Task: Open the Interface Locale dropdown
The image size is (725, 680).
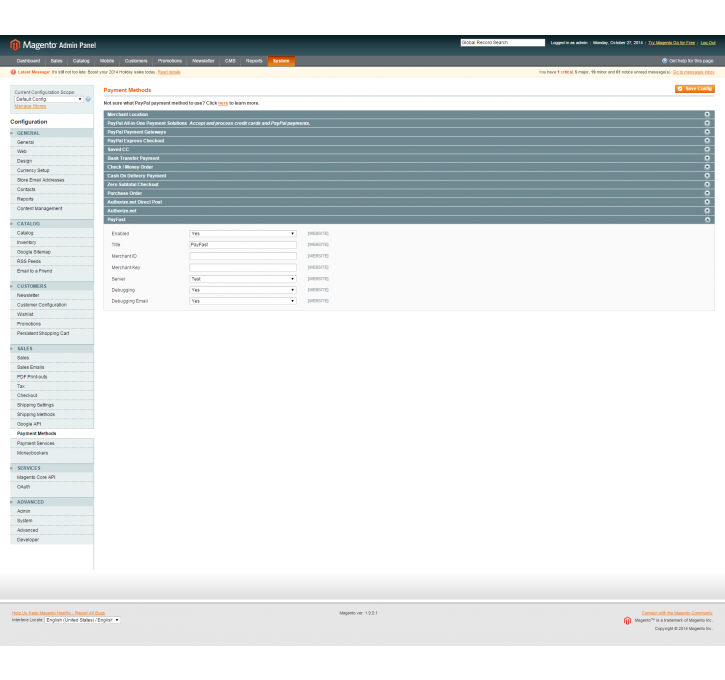Action: 82,620
